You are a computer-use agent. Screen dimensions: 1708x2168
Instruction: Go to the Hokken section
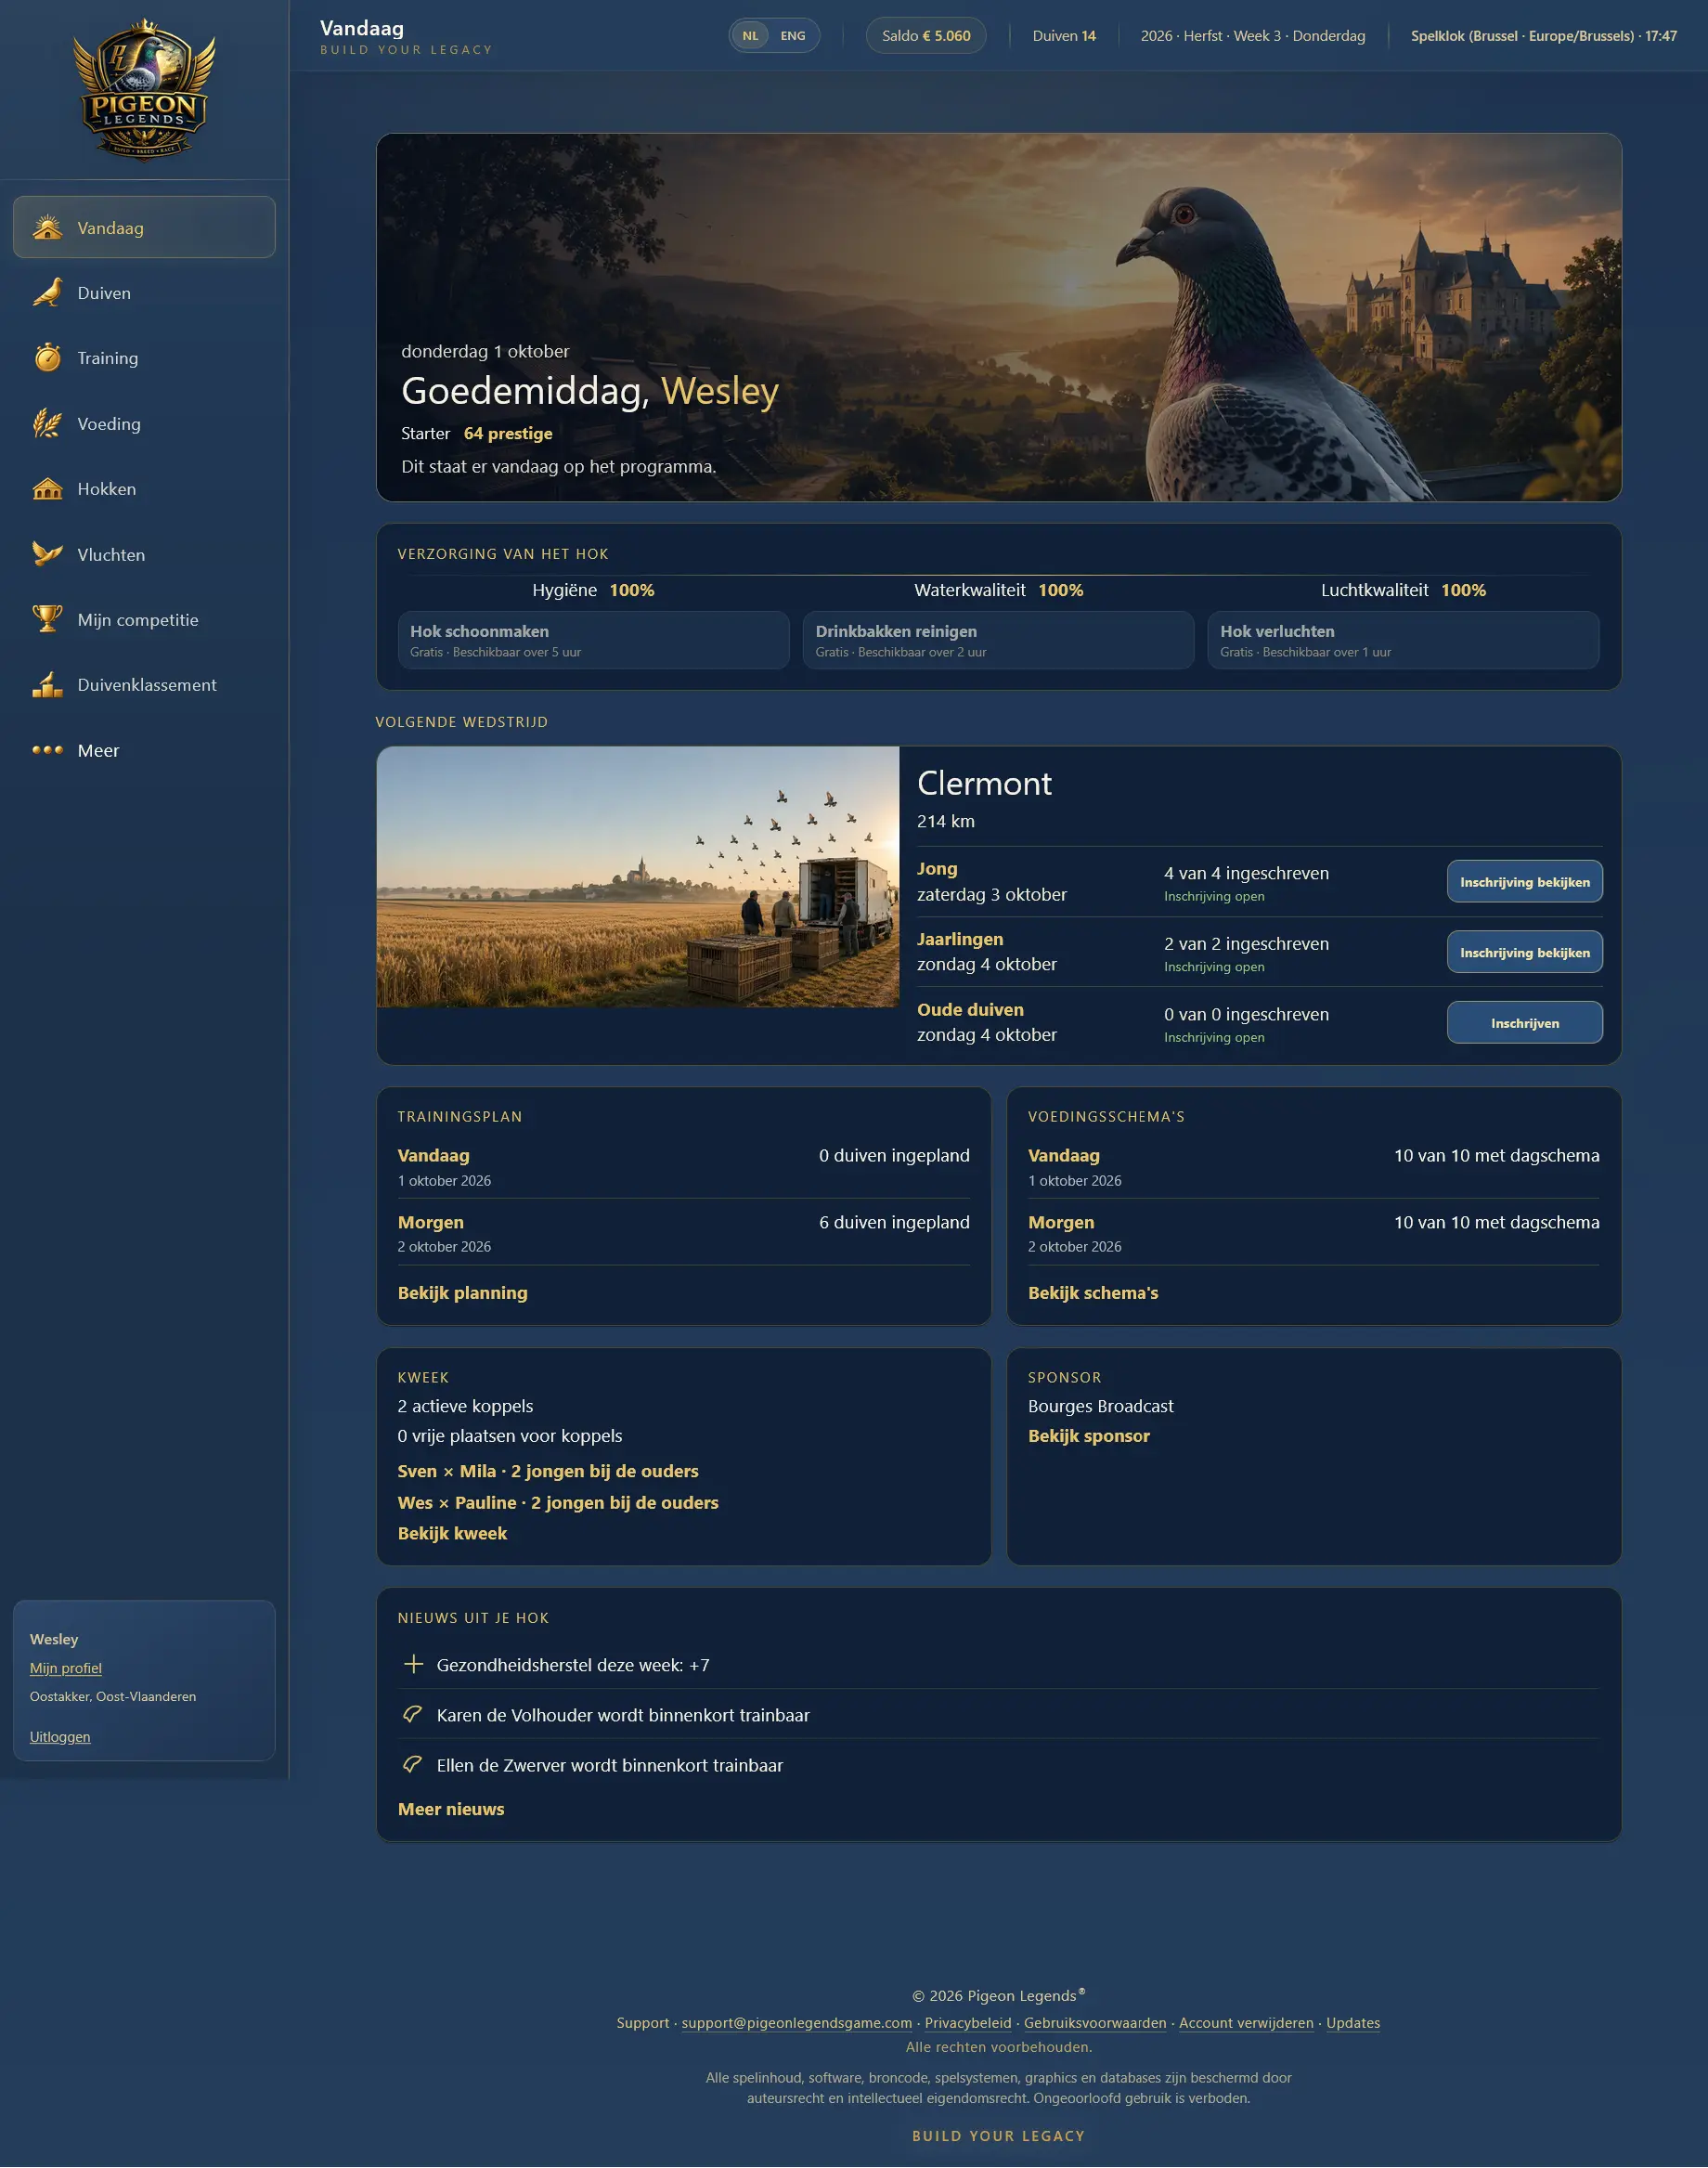click(x=144, y=488)
